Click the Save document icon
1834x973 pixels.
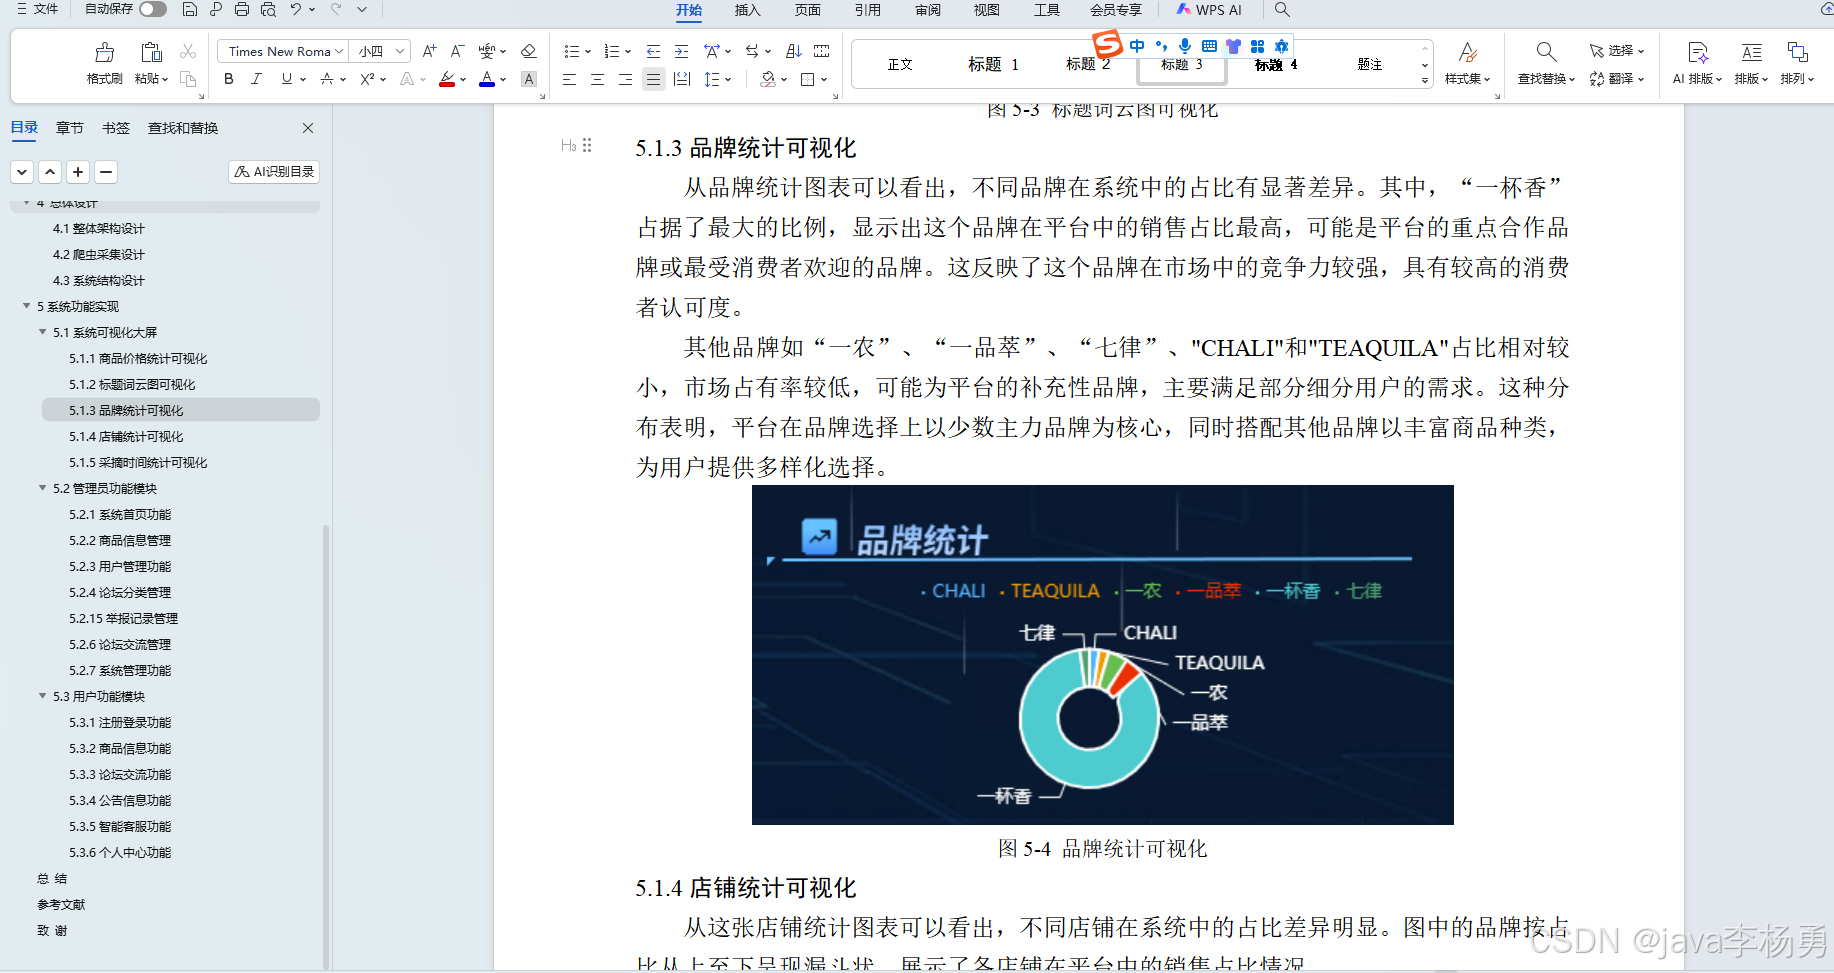(190, 9)
